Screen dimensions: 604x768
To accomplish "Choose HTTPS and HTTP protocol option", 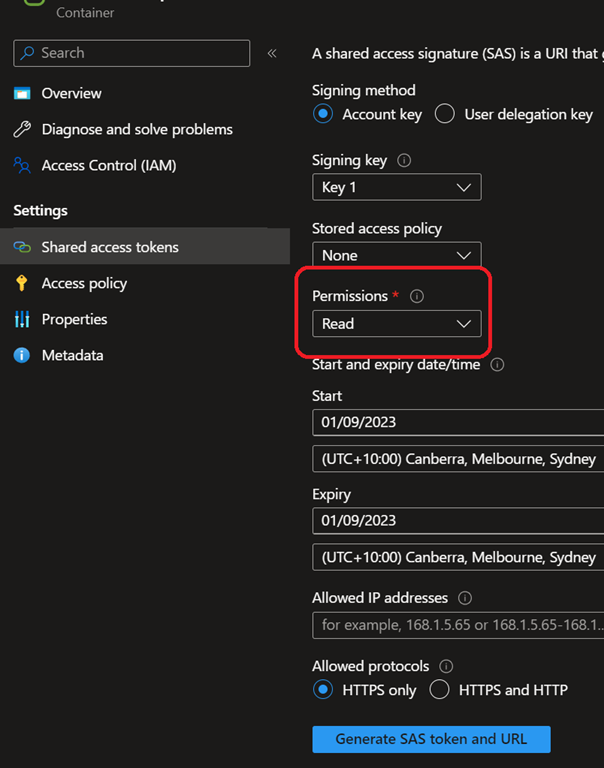I will (x=439, y=690).
